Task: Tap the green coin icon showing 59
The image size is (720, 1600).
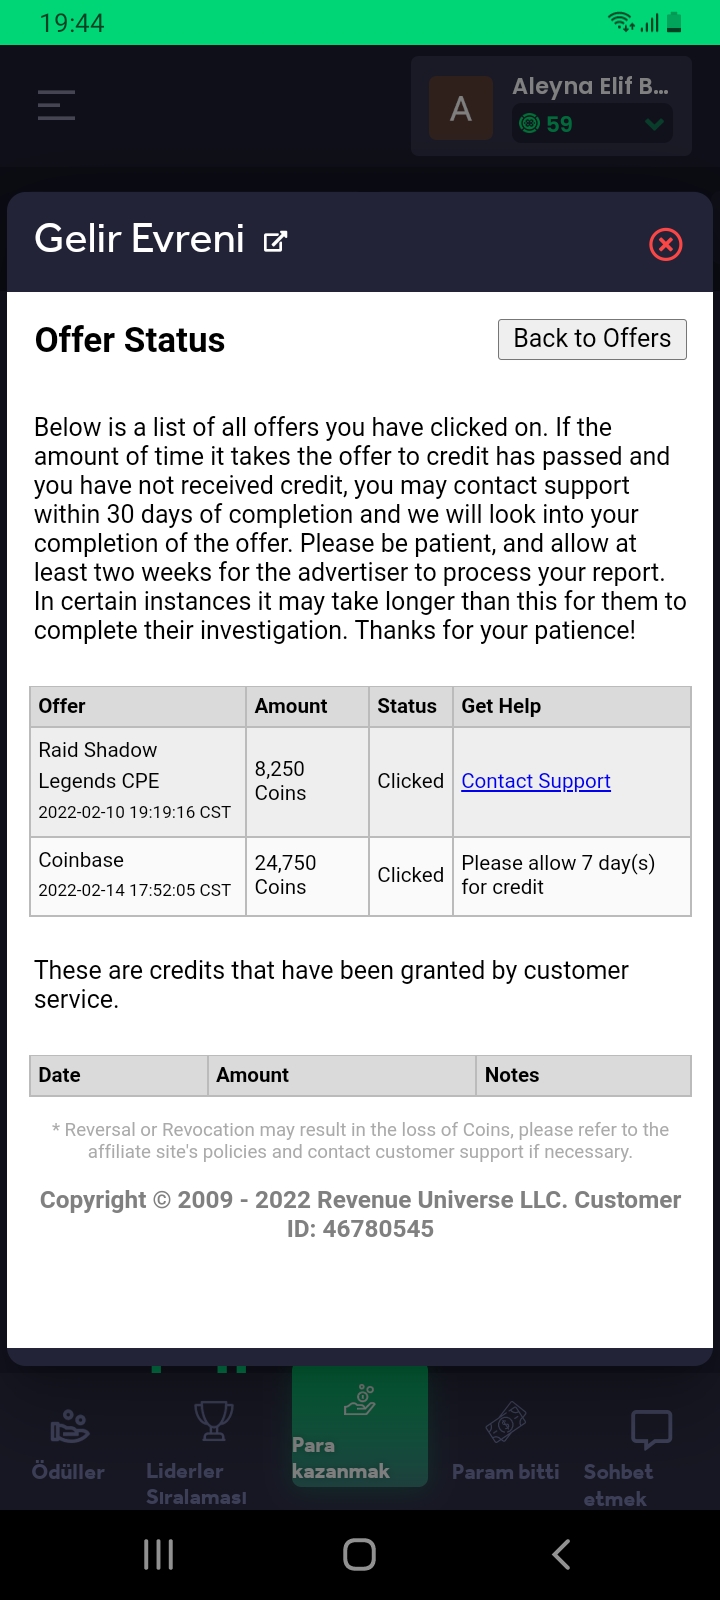Action: (530, 124)
